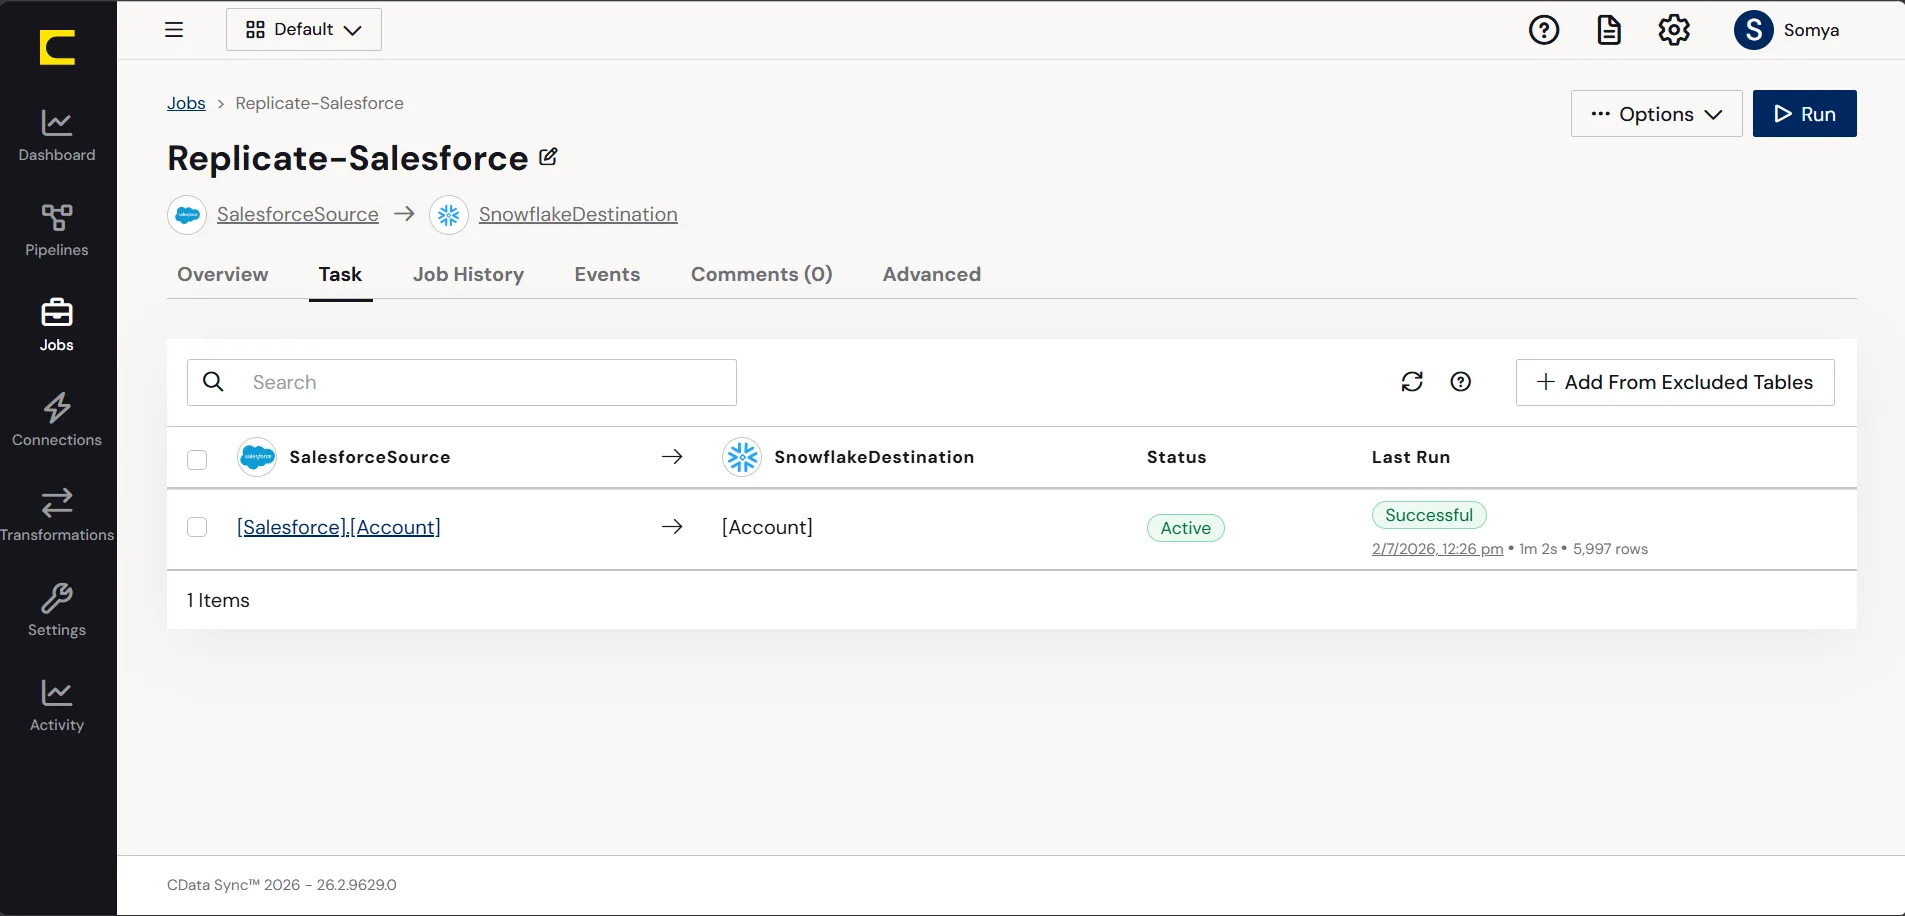Image resolution: width=1905 pixels, height=916 pixels.
Task: Click the Salesforce source icon beside SalesforceSource link
Action: (187, 215)
